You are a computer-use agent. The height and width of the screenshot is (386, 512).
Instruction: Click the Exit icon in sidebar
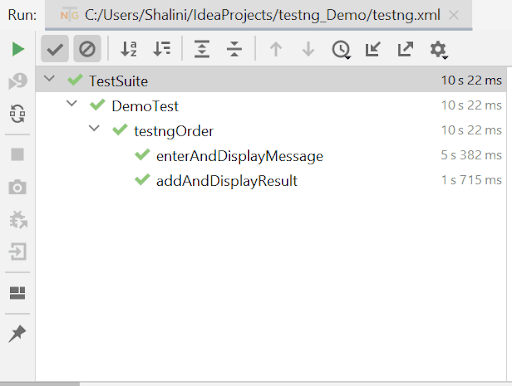point(17,252)
